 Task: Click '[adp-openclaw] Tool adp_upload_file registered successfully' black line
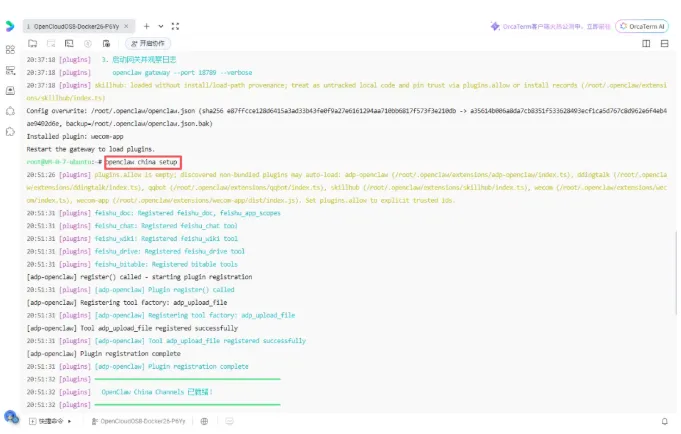132,328
